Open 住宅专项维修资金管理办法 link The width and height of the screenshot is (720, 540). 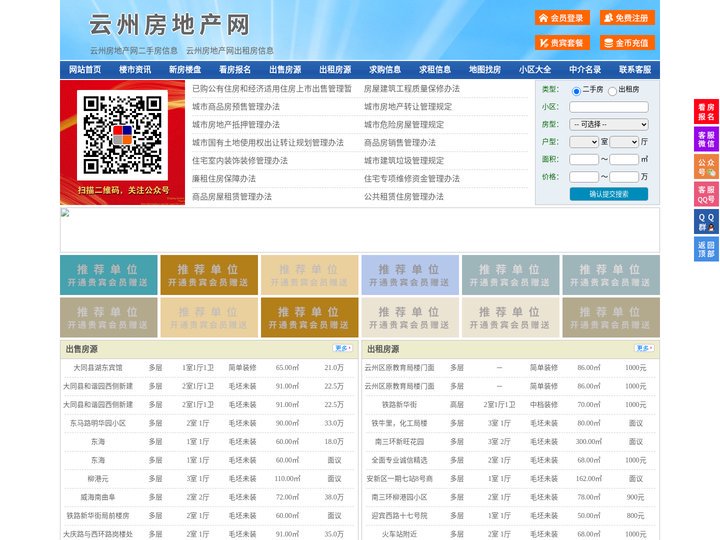click(412, 179)
